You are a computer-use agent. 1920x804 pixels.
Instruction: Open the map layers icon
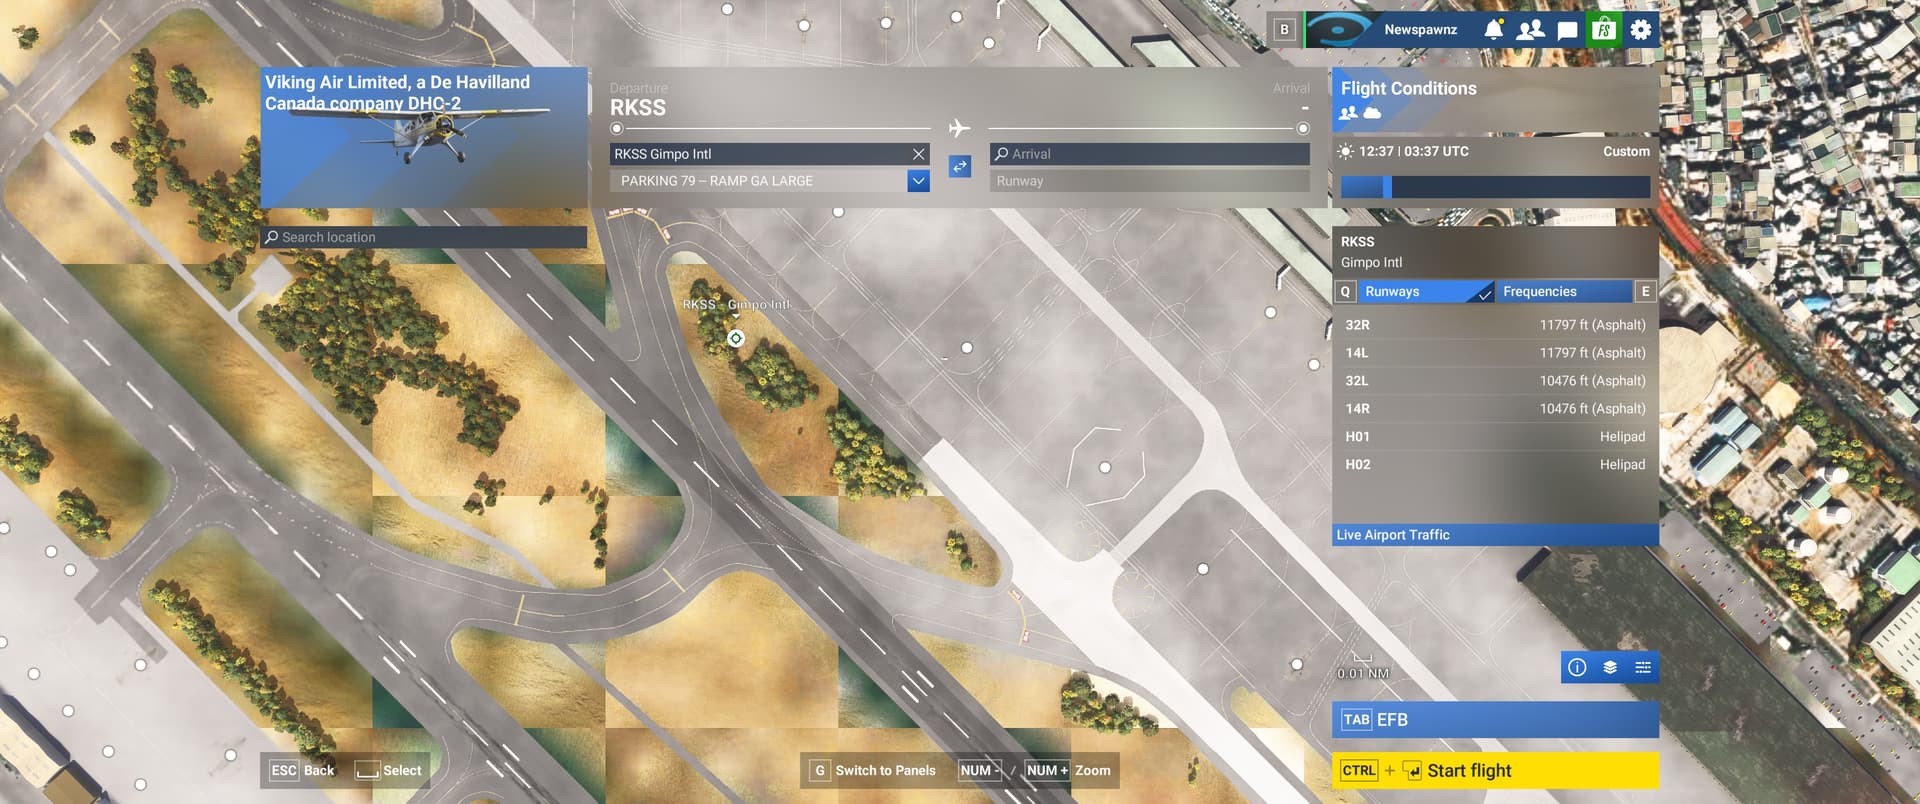tap(1610, 667)
